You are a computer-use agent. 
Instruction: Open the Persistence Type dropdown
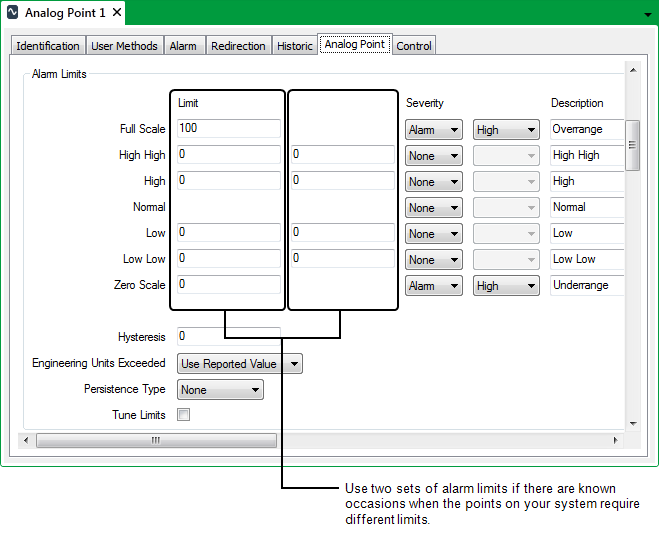220,390
